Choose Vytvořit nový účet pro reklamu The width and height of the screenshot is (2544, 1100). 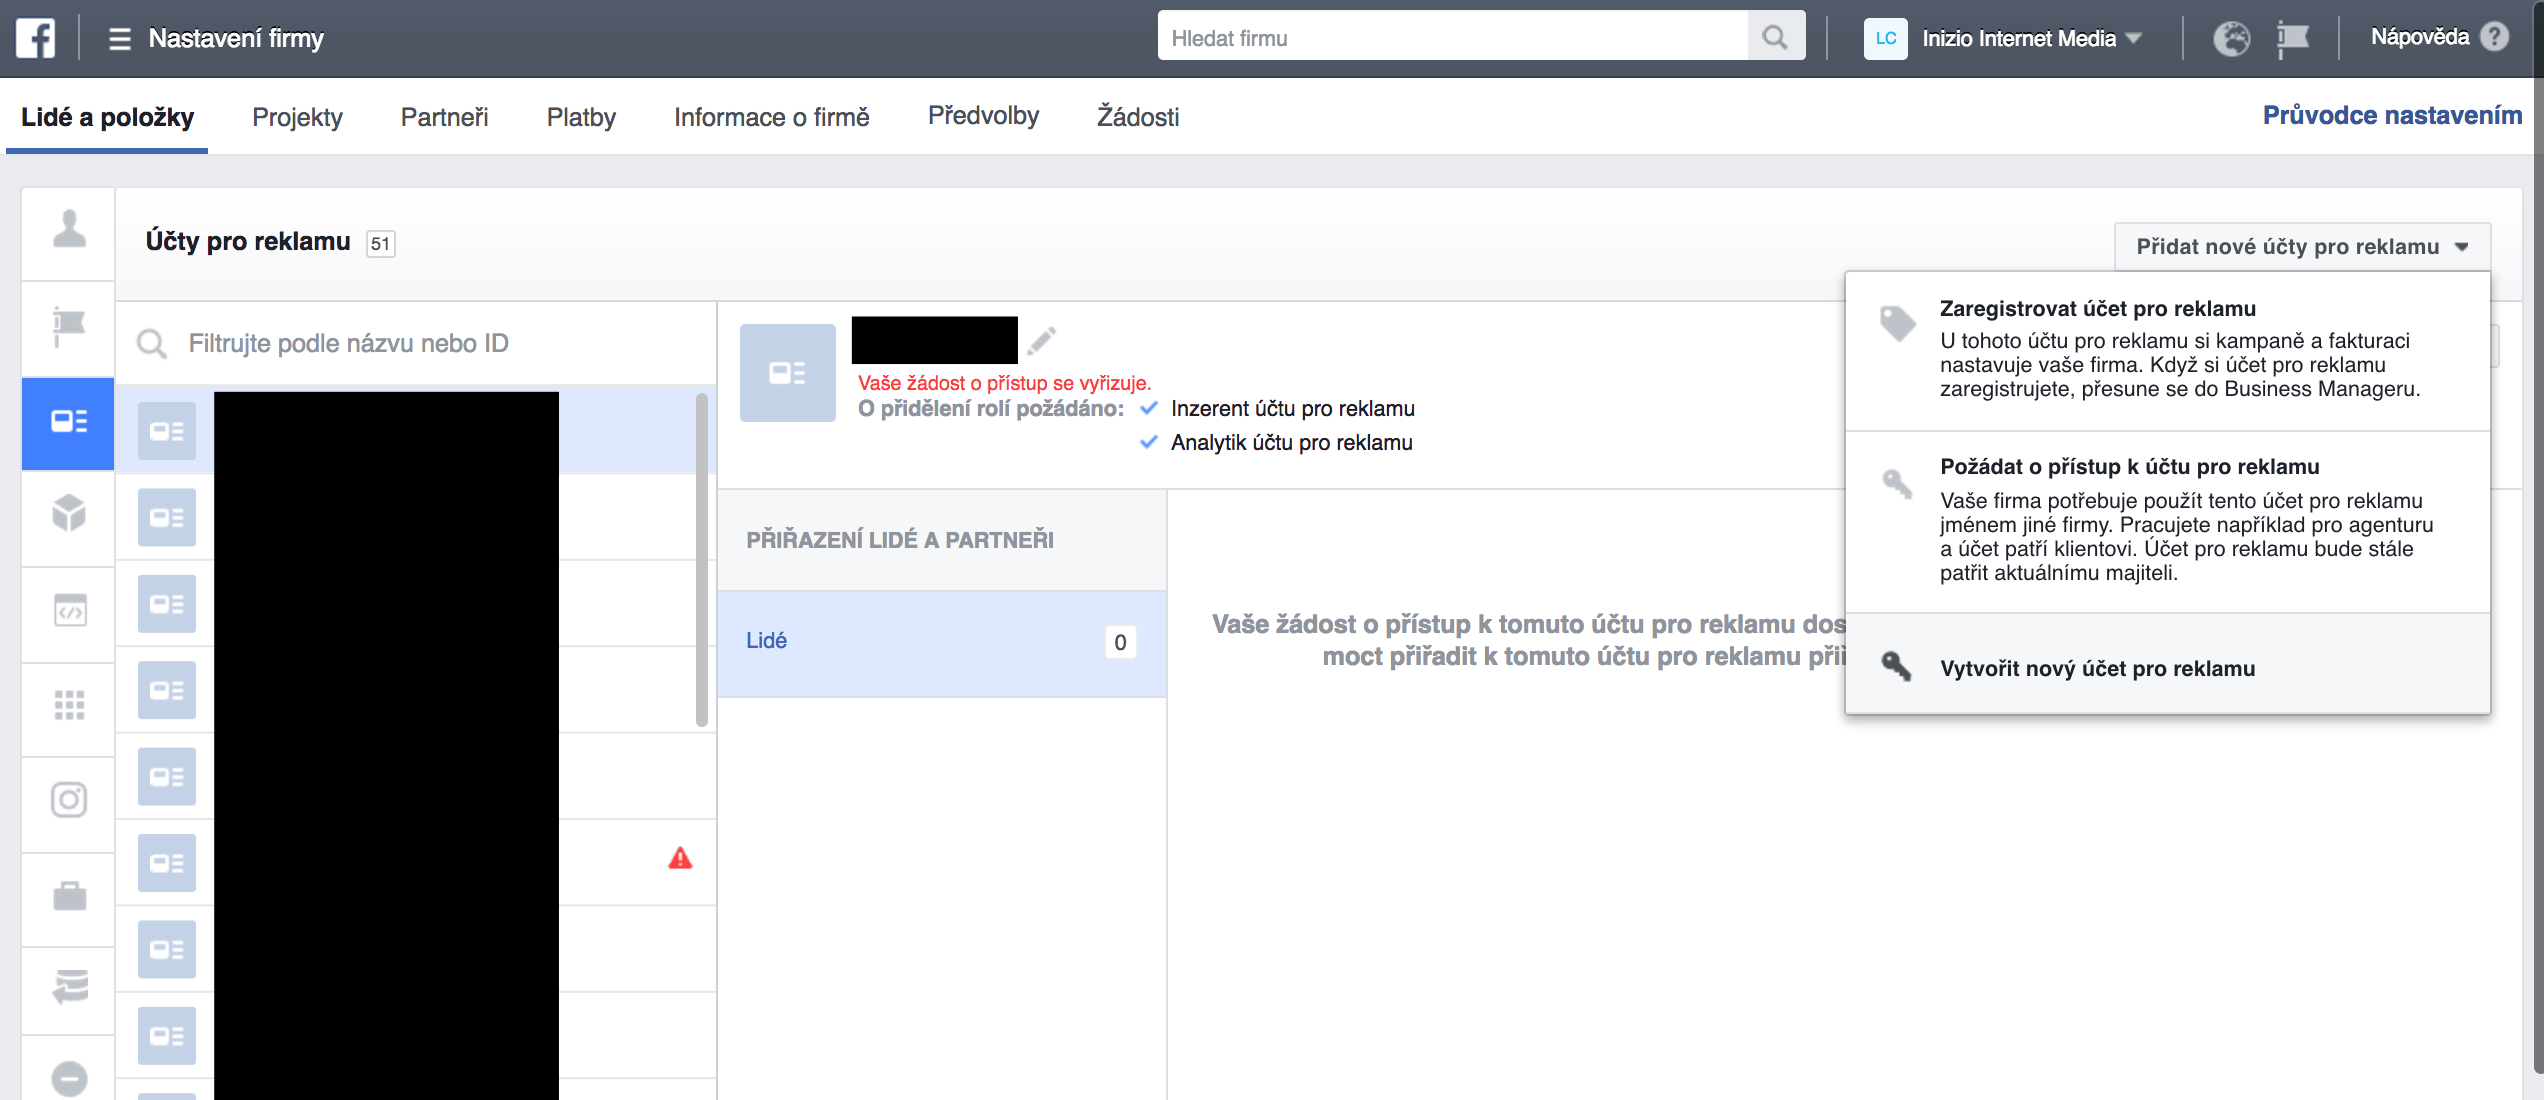coord(2167,666)
